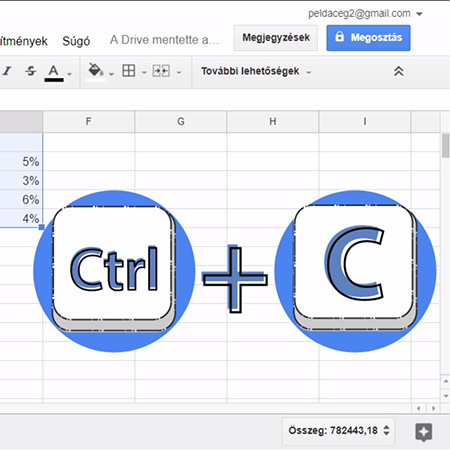450x450 pixels.
Task: Click the scroll up arrow
Action: pos(446,381)
